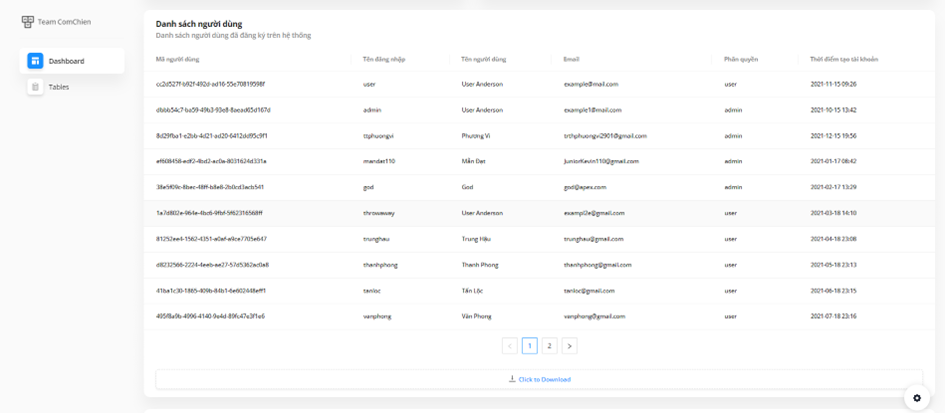The height and width of the screenshot is (413, 945).
Task: Click email tanloc@gmail.com
Action: [588, 291]
